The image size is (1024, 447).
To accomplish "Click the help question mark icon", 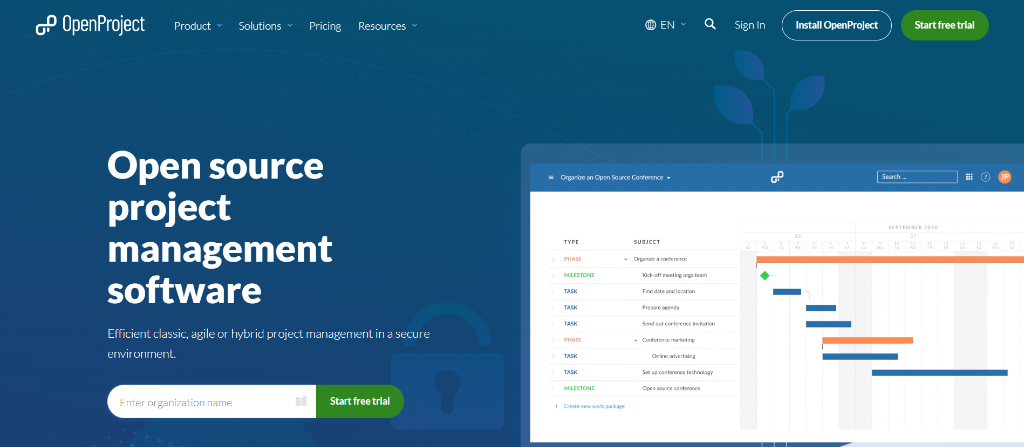I will pos(986,176).
